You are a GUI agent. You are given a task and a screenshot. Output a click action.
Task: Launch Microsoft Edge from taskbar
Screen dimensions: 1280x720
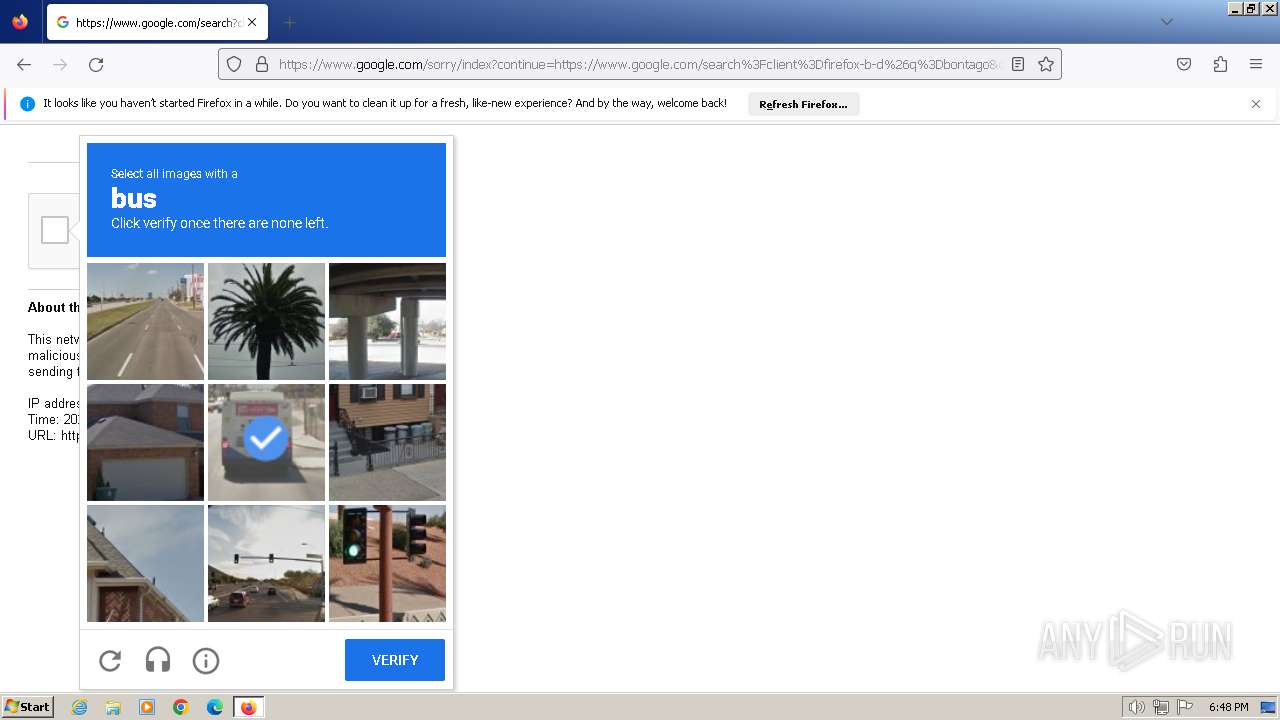pyautogui.click(x=215, y=707)
